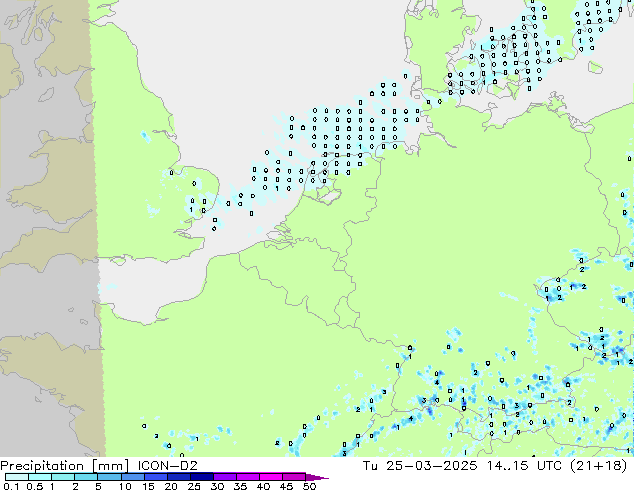Click the '0.5' legend scale label
The image size is (634, 490).
(35, 486)
